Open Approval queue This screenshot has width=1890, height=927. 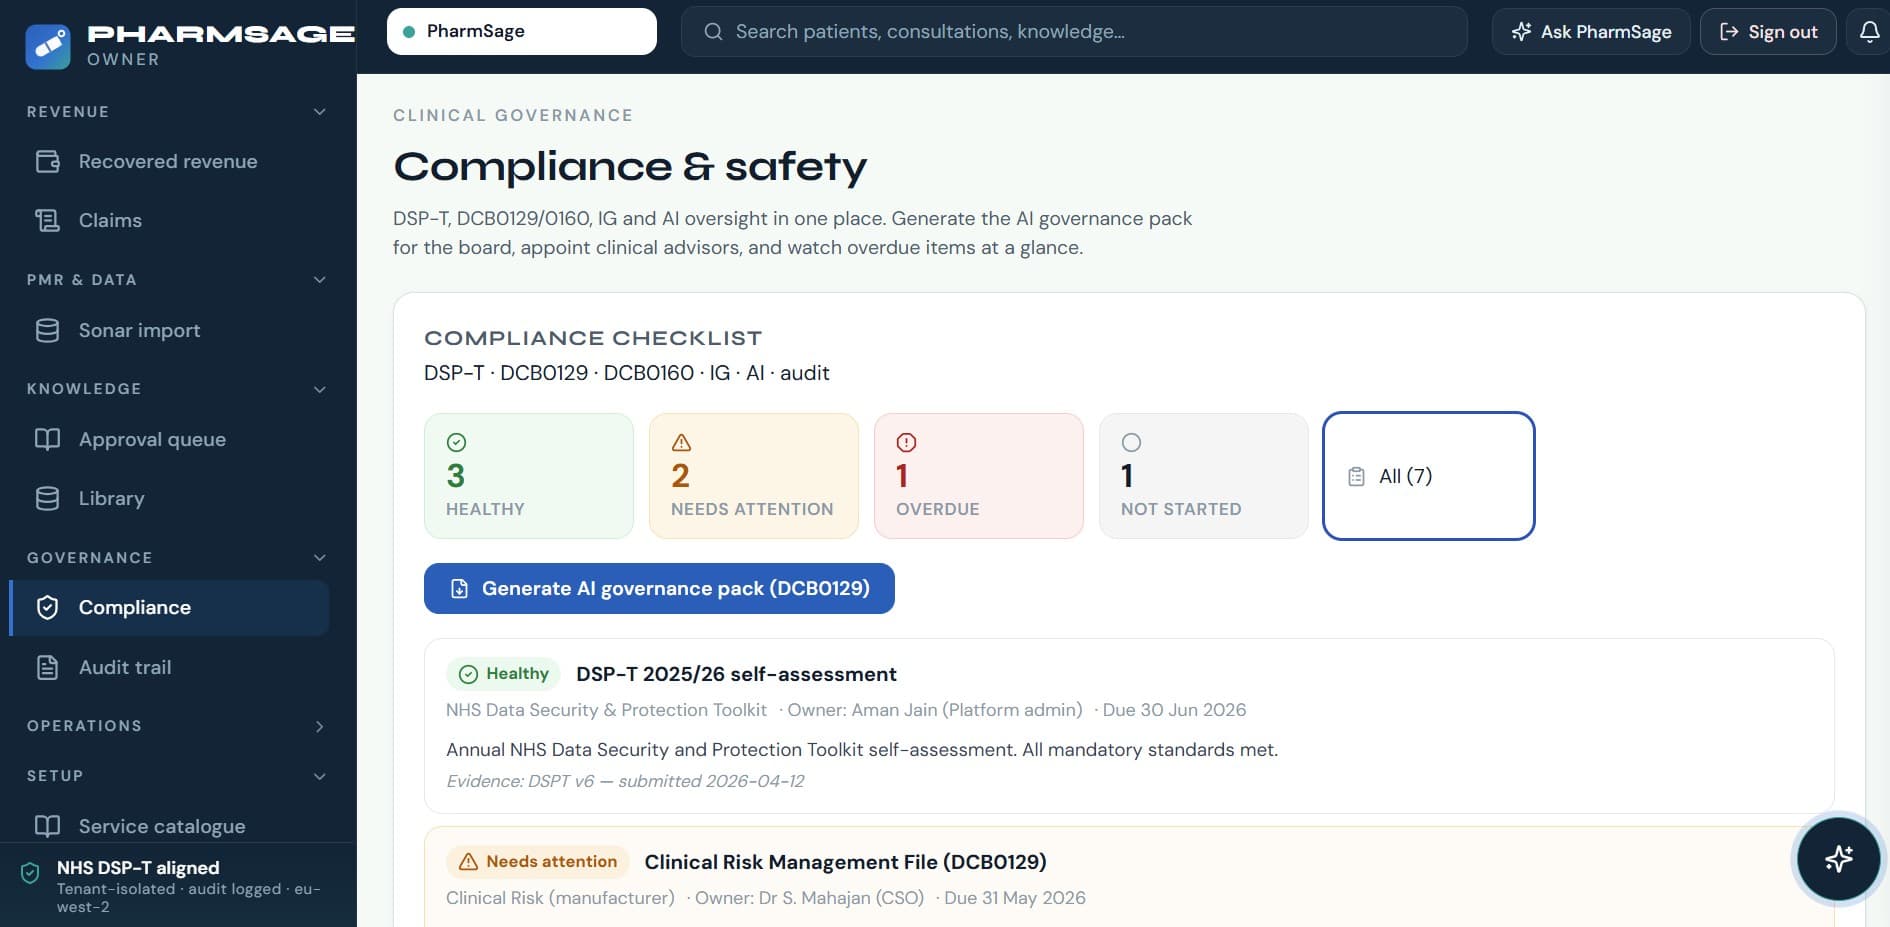(x=169, y=439)
